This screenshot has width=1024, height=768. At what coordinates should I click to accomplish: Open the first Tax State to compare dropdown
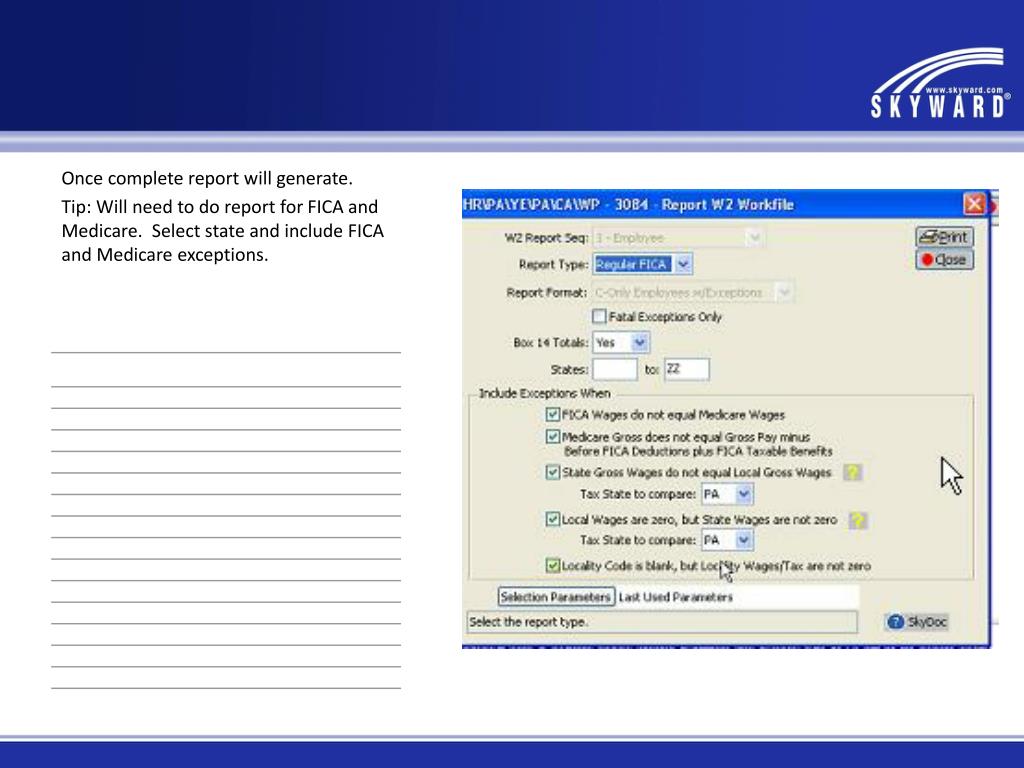click(744, 494)
